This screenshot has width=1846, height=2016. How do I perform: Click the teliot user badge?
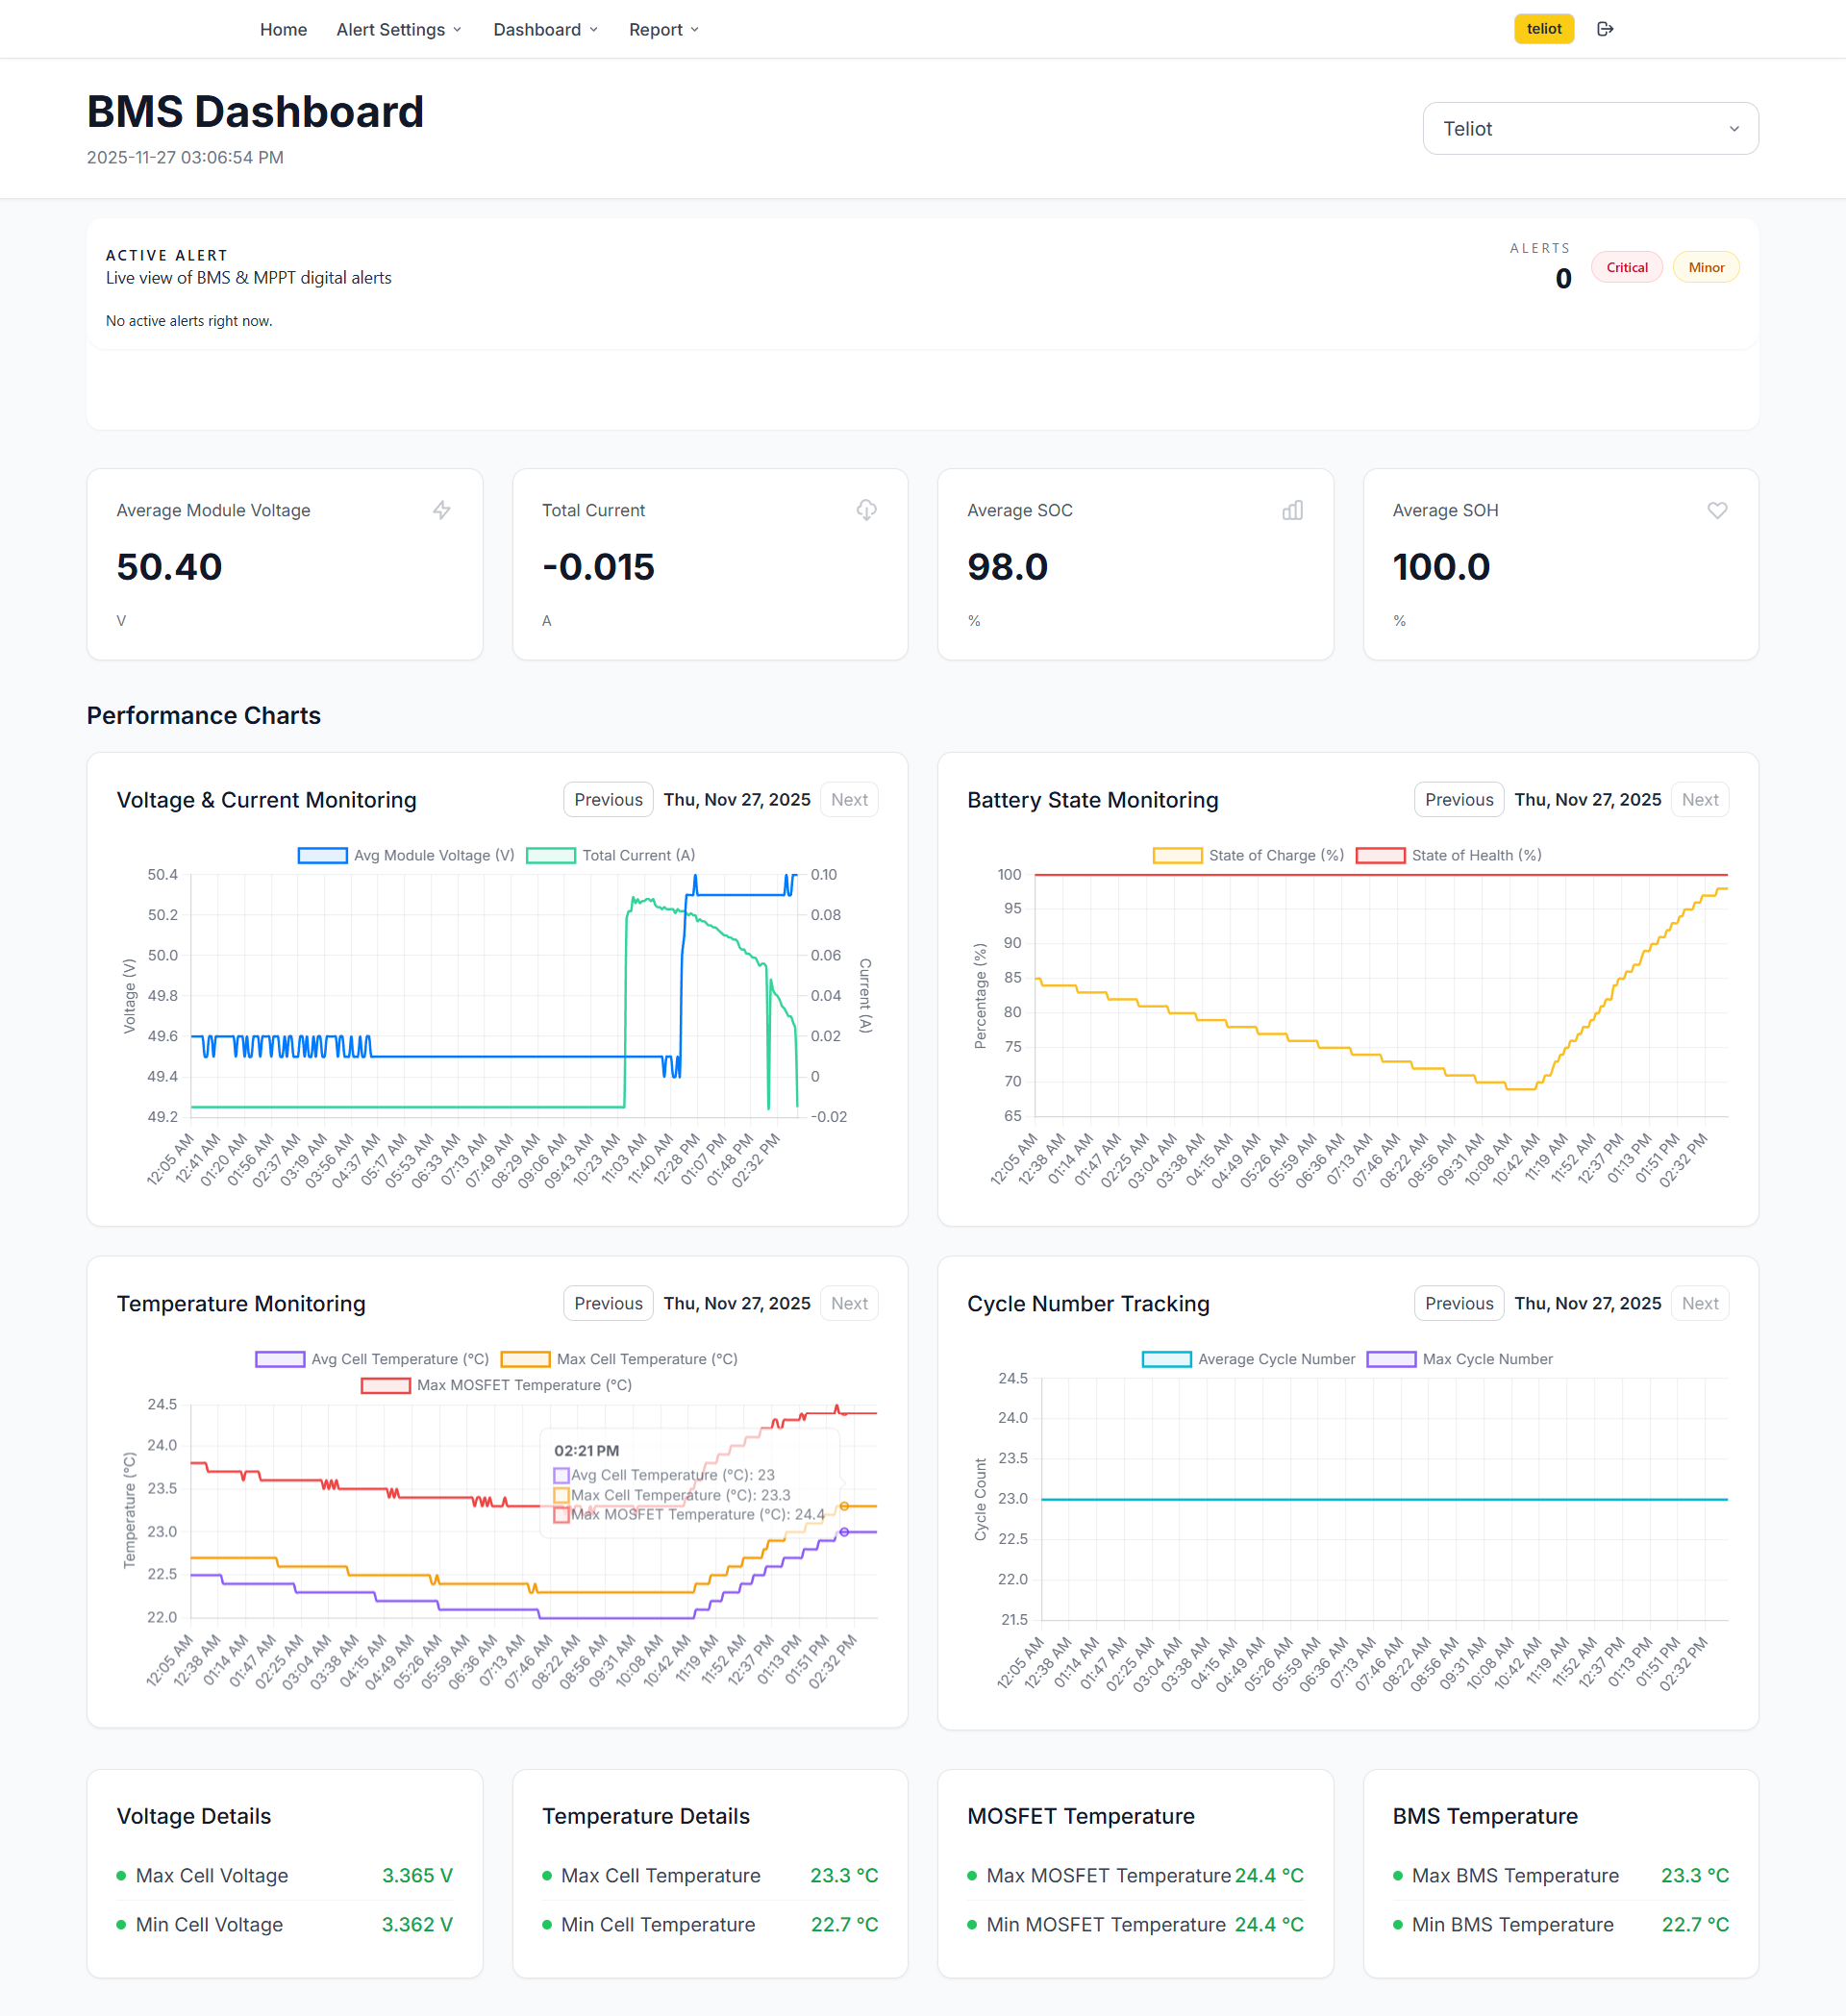1543,29
